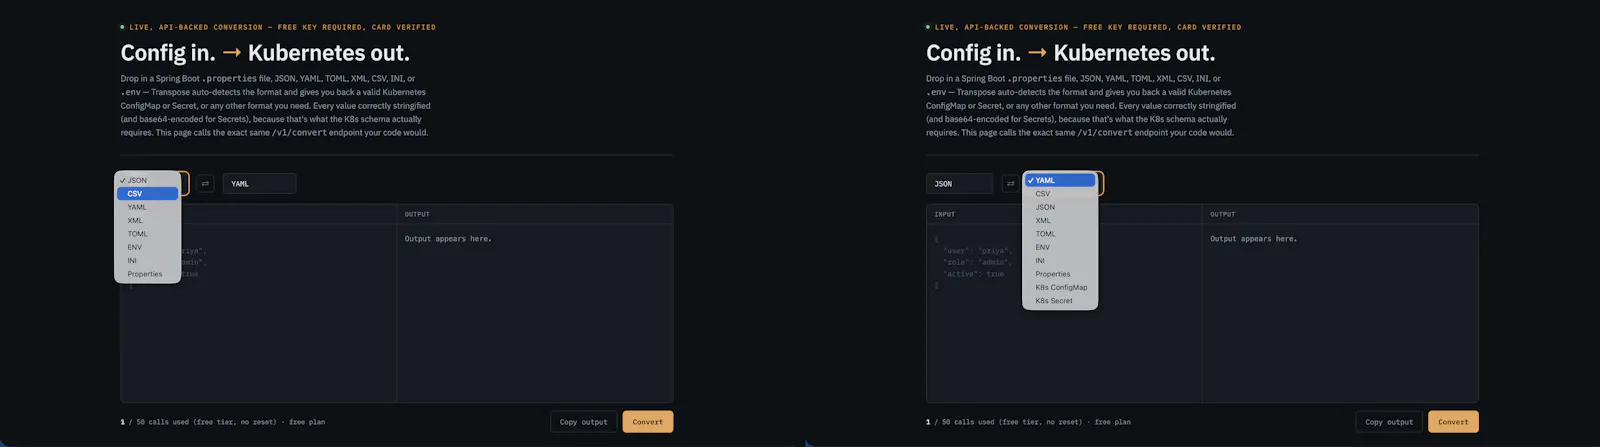The width and height of the screenshot is (1600, 447).
Task: Click the OUTPUT header in the left panel
Action: pyautogui.click(x=417, y=214)
